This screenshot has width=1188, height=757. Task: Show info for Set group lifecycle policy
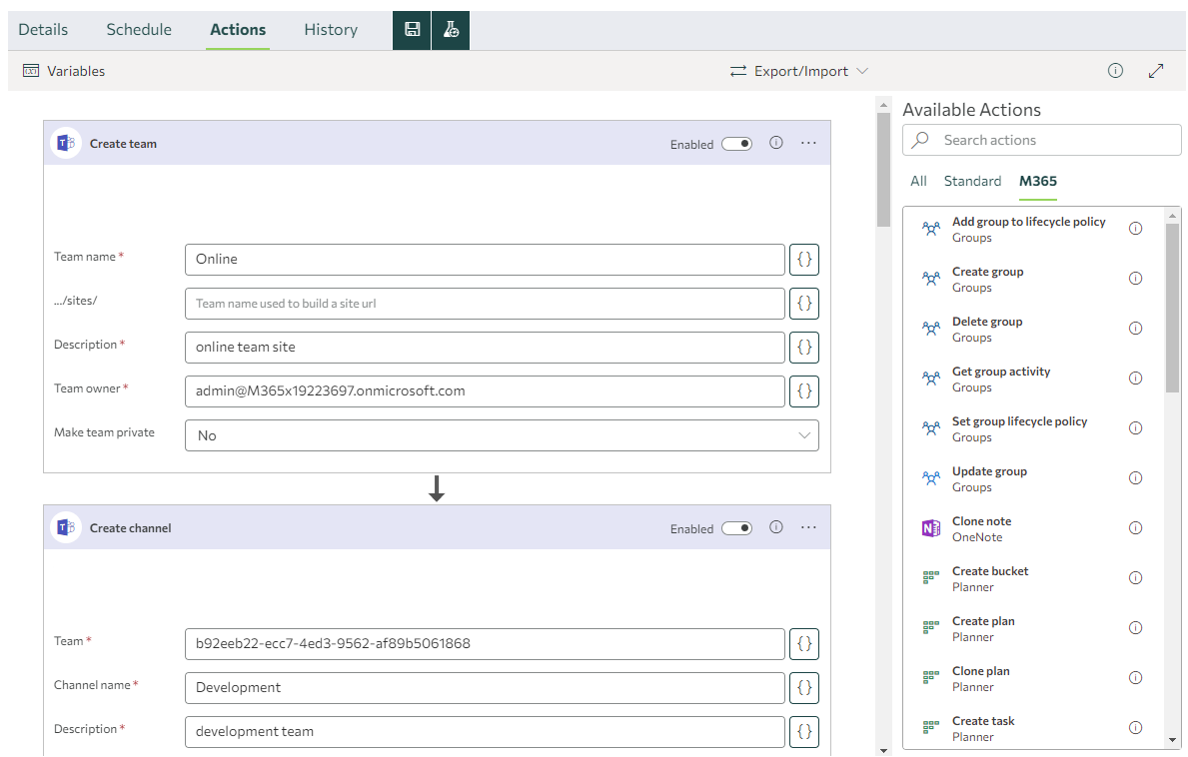pos(1135,428)
